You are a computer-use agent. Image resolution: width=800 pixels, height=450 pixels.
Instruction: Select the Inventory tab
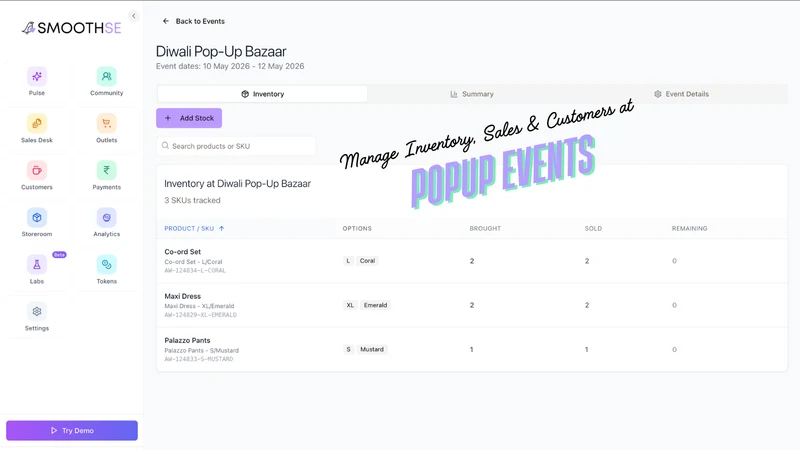point(262,94)
